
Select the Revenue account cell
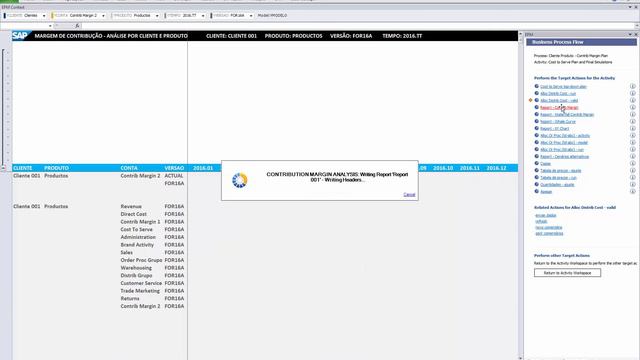(x=131, y=206)
